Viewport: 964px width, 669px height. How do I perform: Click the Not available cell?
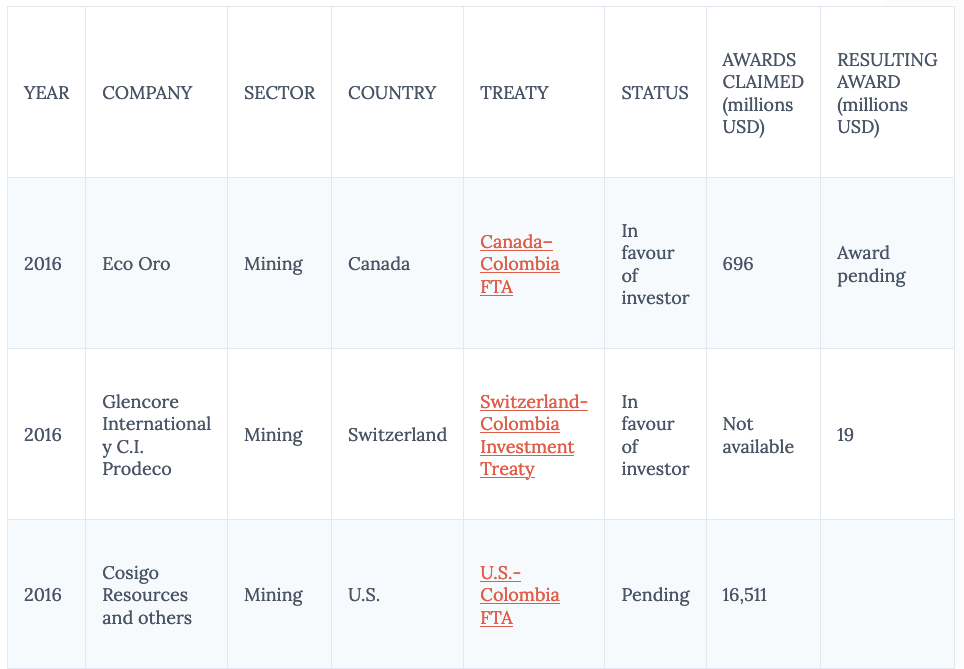click(x=758, y=435)
